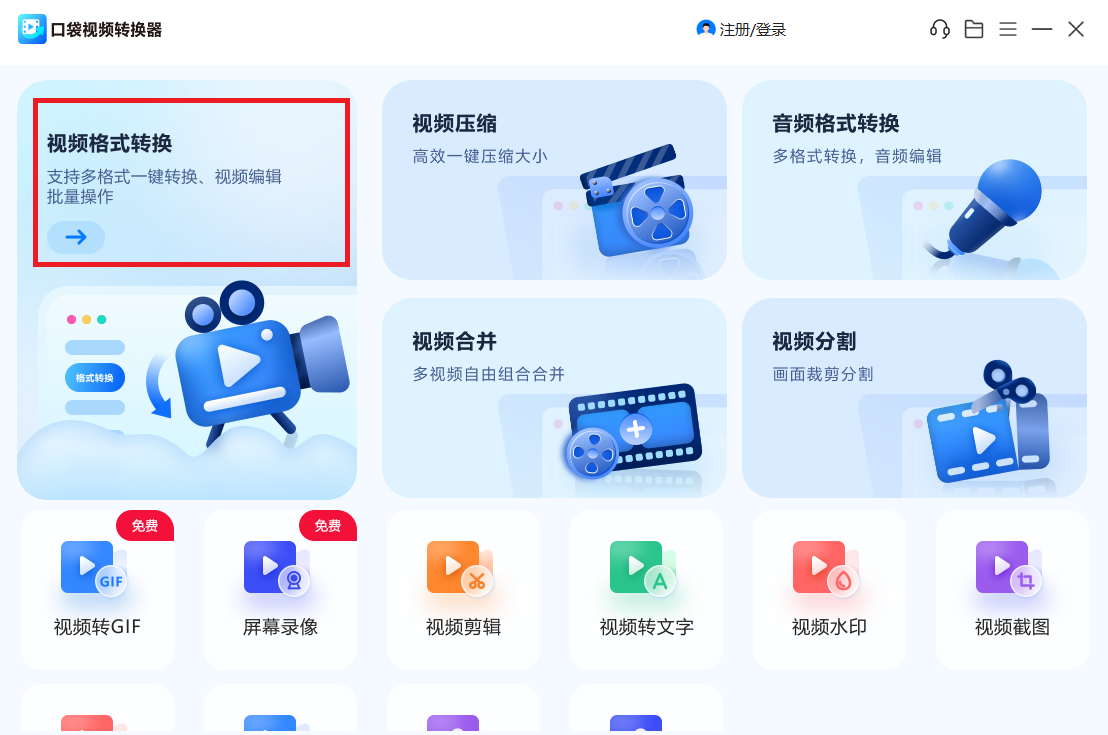Select the 视频截图 snapshot tool
Screen dimensions: 1108x735
1012,590
